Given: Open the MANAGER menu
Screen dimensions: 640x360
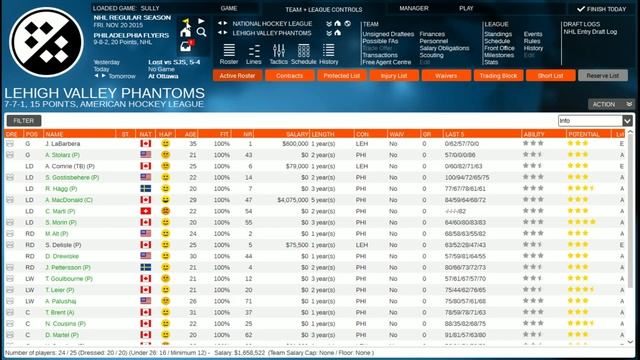Looking at the screenshot, I should click(x=414, y=8).
